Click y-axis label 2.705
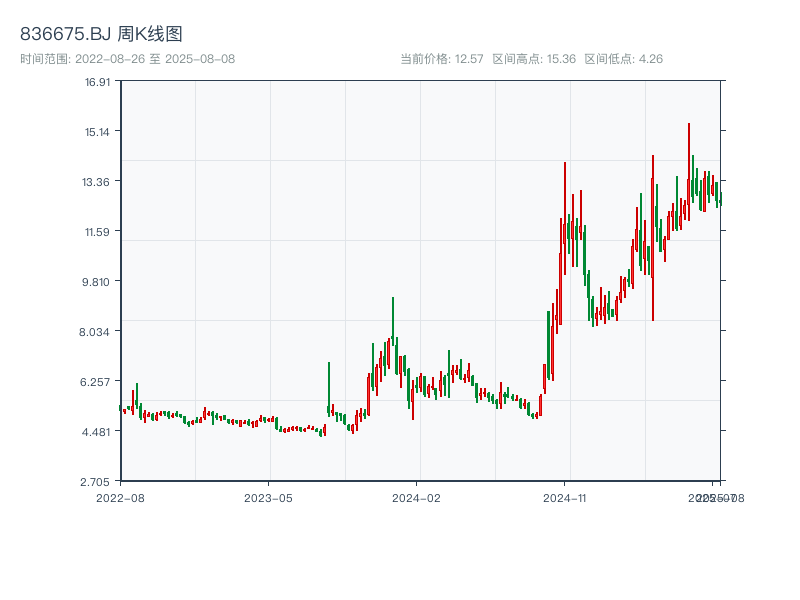The image size is (800, 600). [x=95, y=482]
